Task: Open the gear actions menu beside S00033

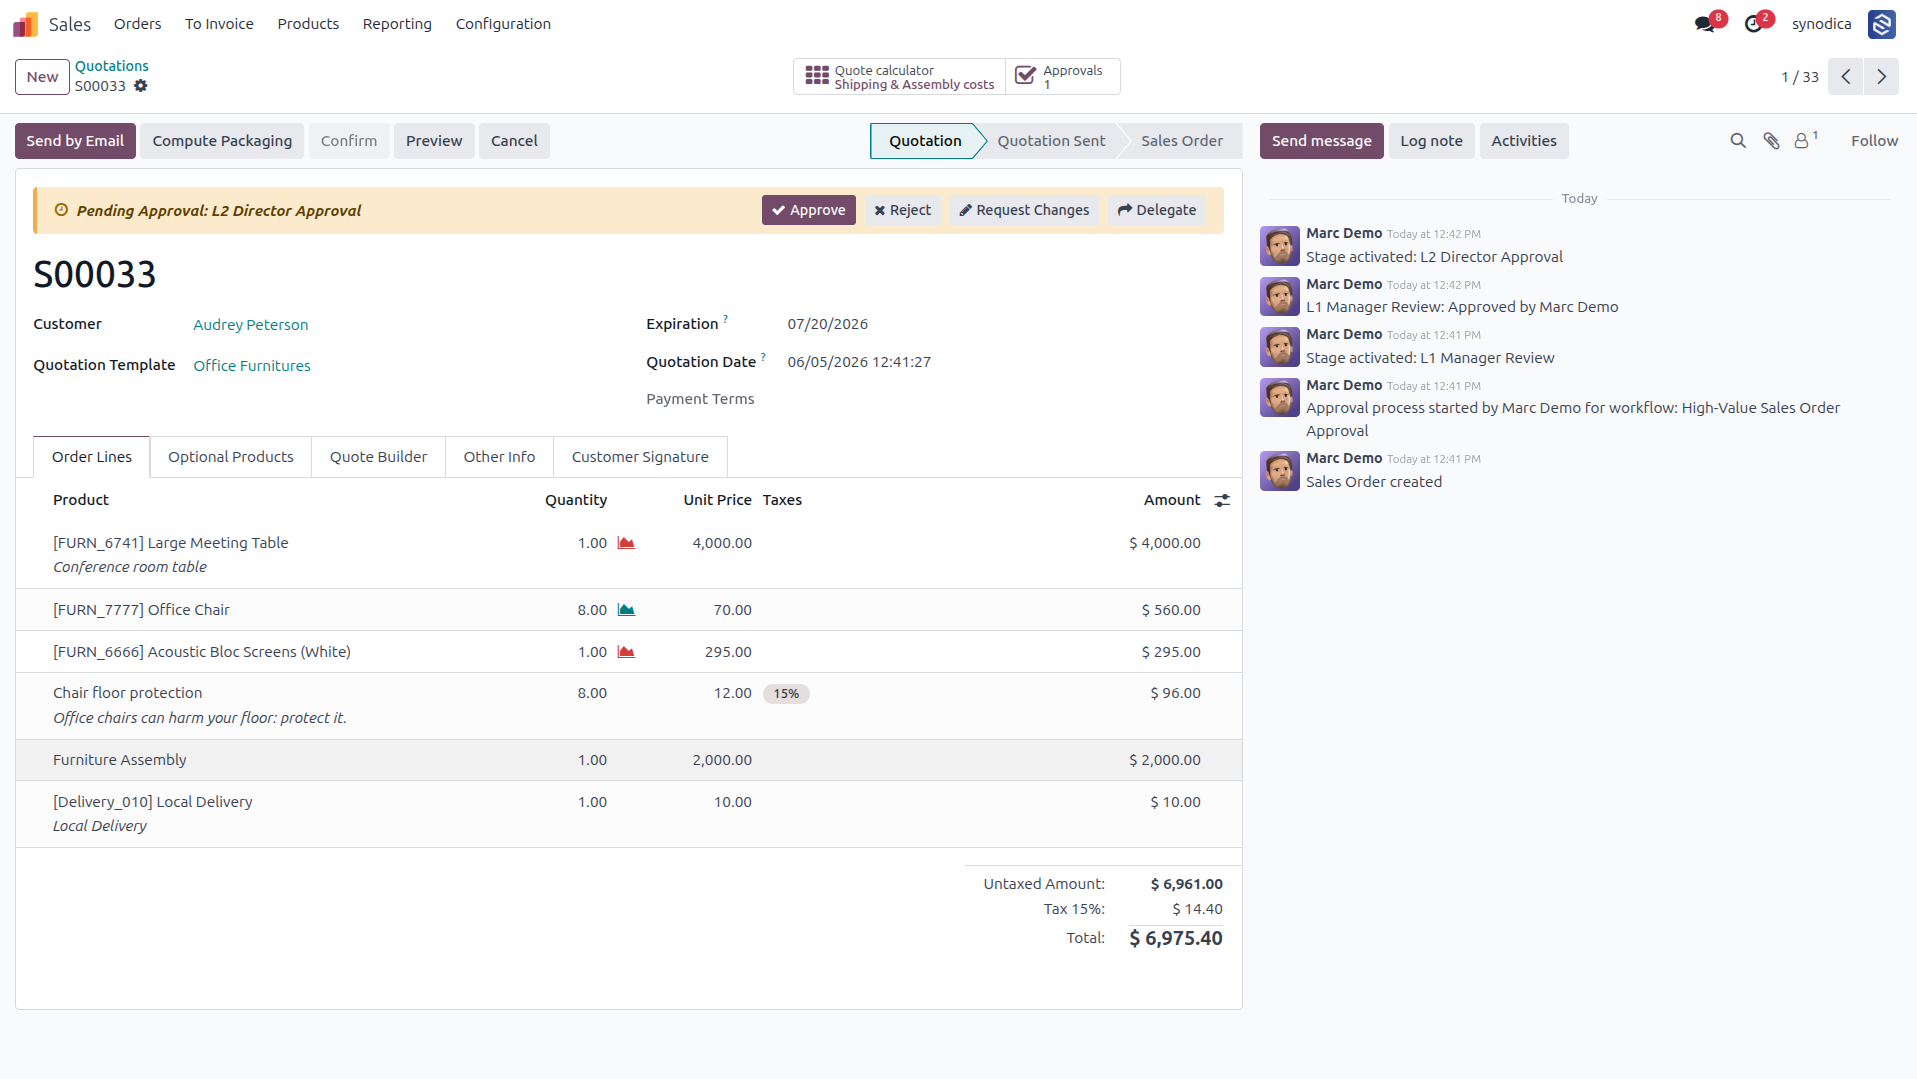Action: (141, 86)
